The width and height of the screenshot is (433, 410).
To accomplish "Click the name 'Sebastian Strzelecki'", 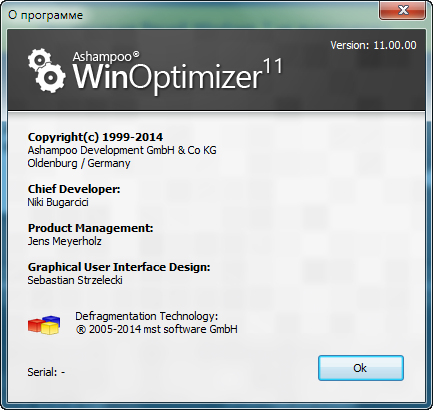I will coord(75,280).
